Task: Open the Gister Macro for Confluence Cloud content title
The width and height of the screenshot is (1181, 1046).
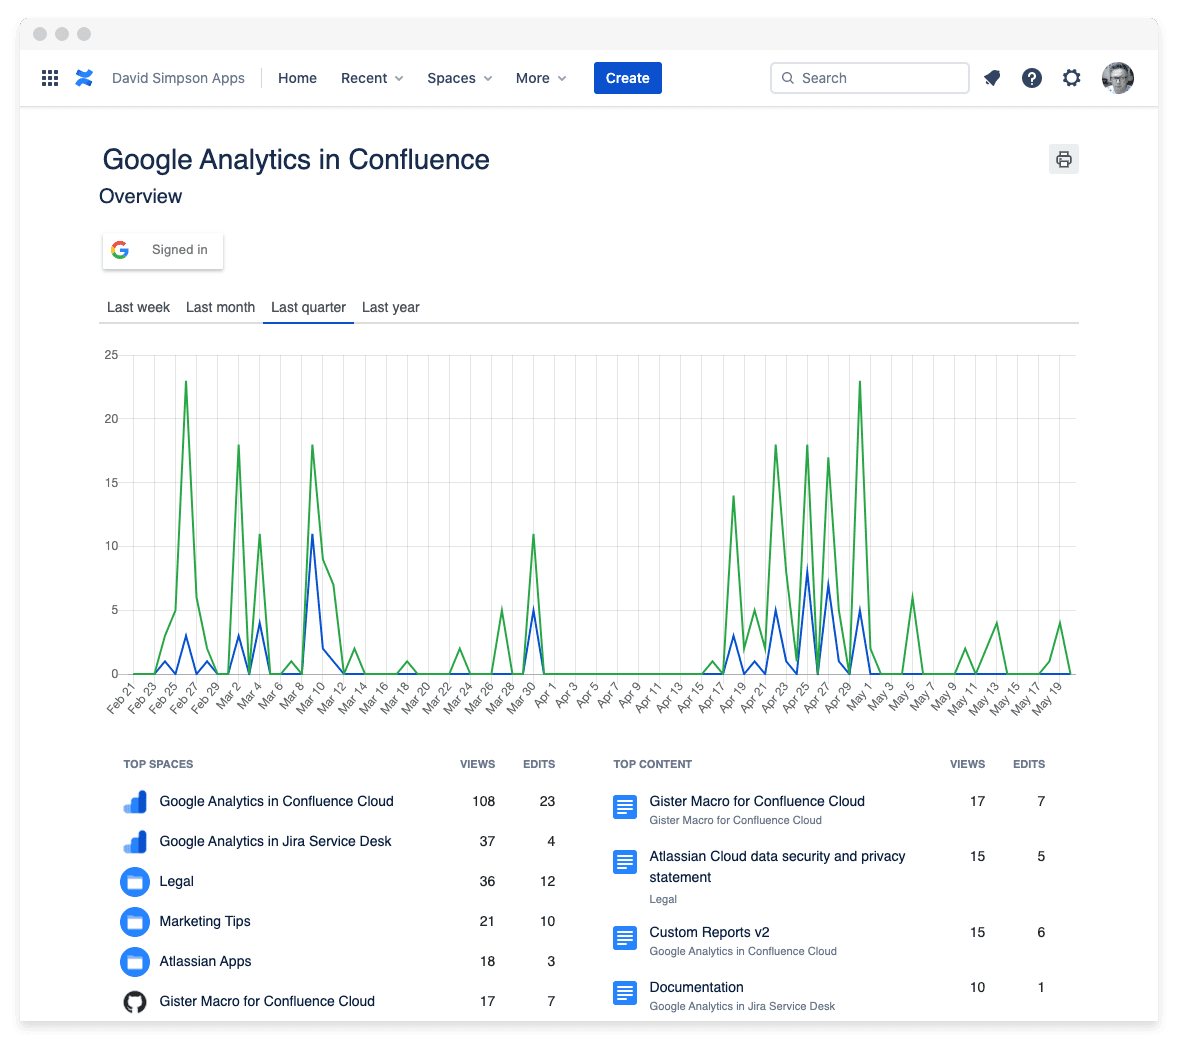Action: tap(757, 801)
